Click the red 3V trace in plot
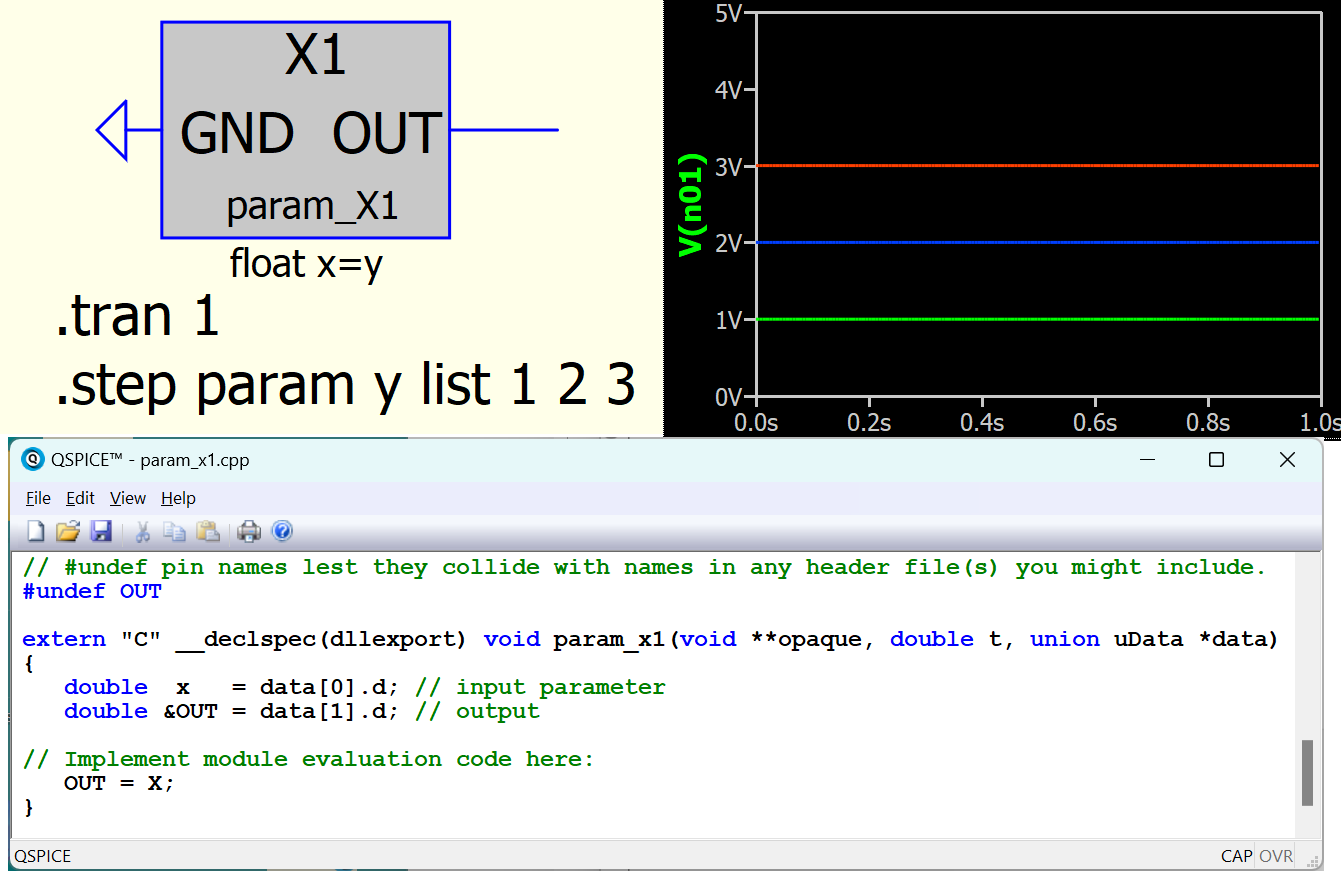 [1037, 165]
